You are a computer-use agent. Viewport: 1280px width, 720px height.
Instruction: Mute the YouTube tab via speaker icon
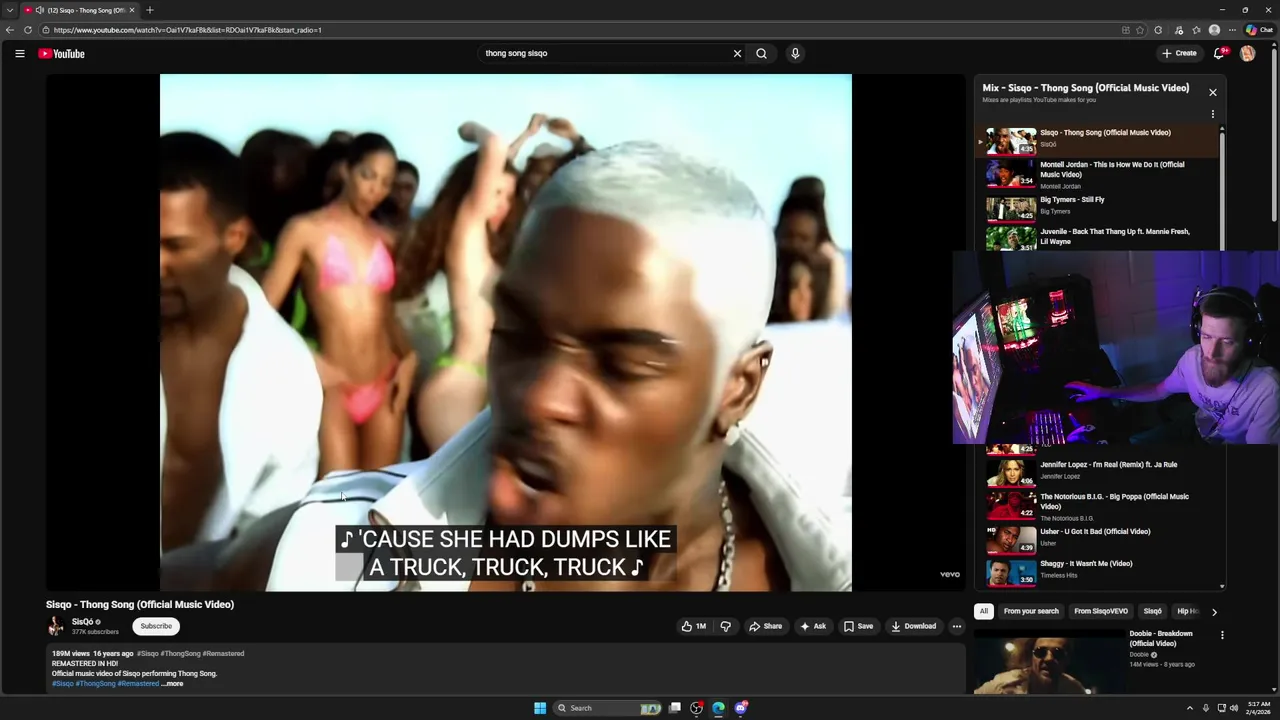(39, 10)
